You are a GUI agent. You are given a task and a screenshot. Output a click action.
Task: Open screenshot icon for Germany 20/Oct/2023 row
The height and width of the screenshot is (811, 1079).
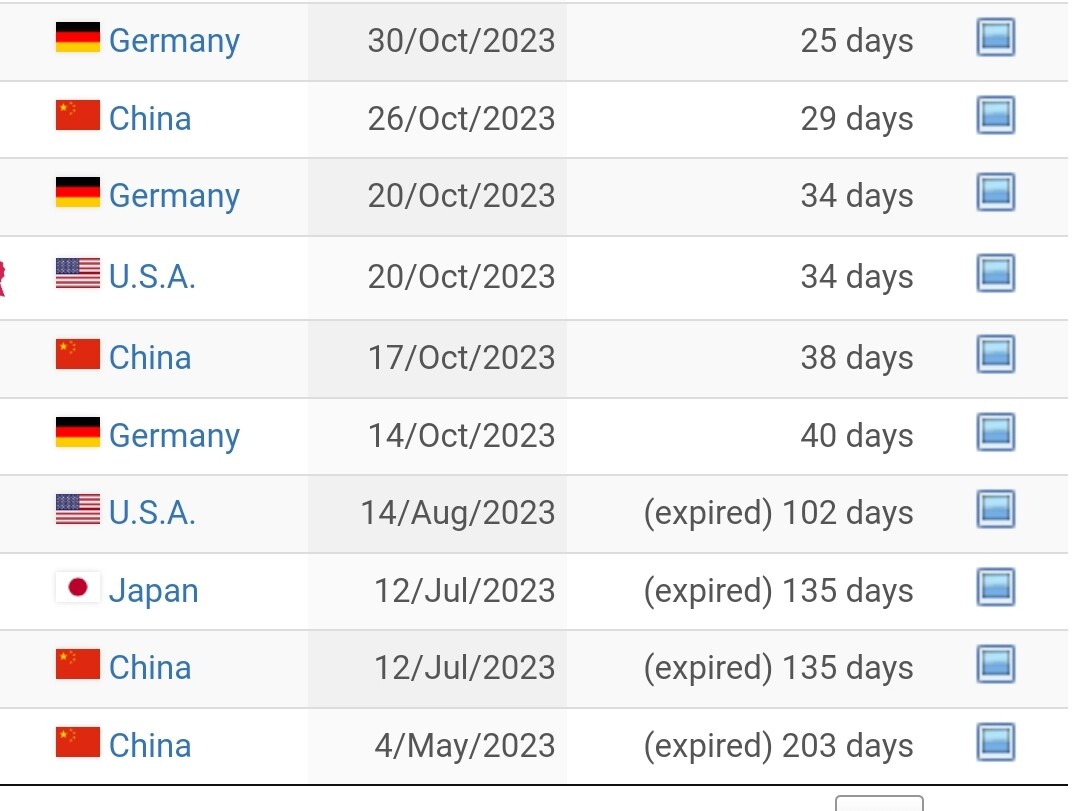point(996,192)
